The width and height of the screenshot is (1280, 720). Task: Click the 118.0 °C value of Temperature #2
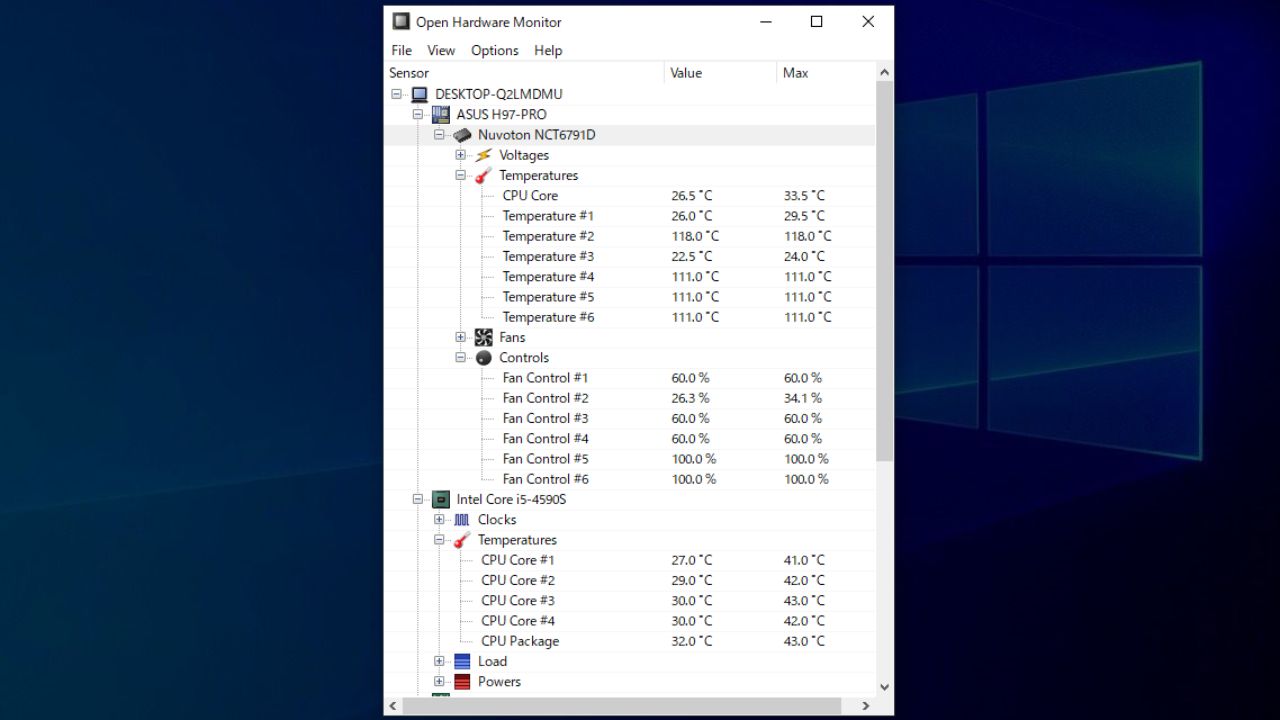(695, 236)
